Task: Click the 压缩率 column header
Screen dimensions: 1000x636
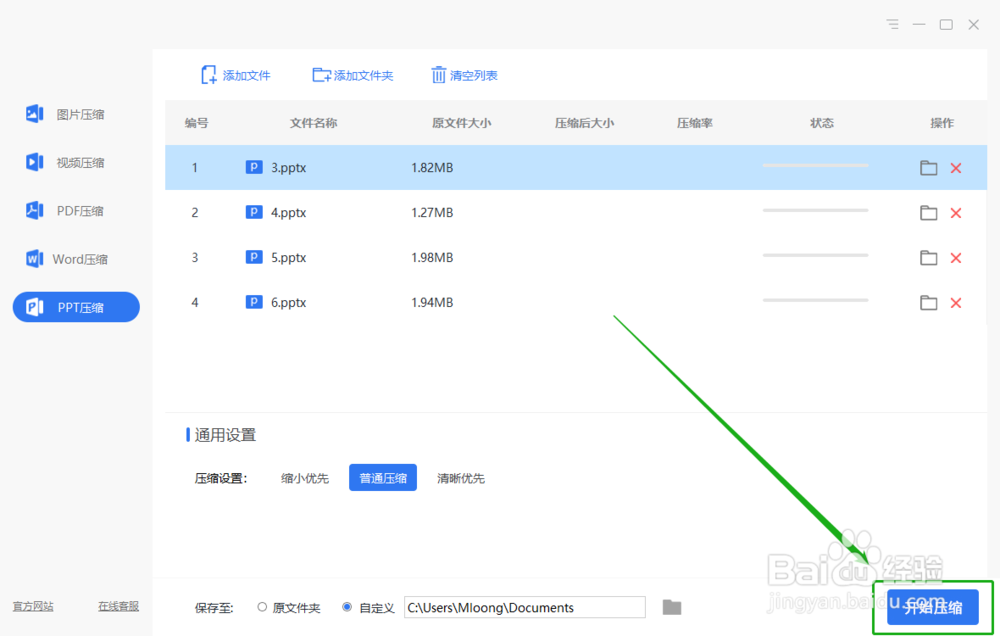Action: [695, 122]
